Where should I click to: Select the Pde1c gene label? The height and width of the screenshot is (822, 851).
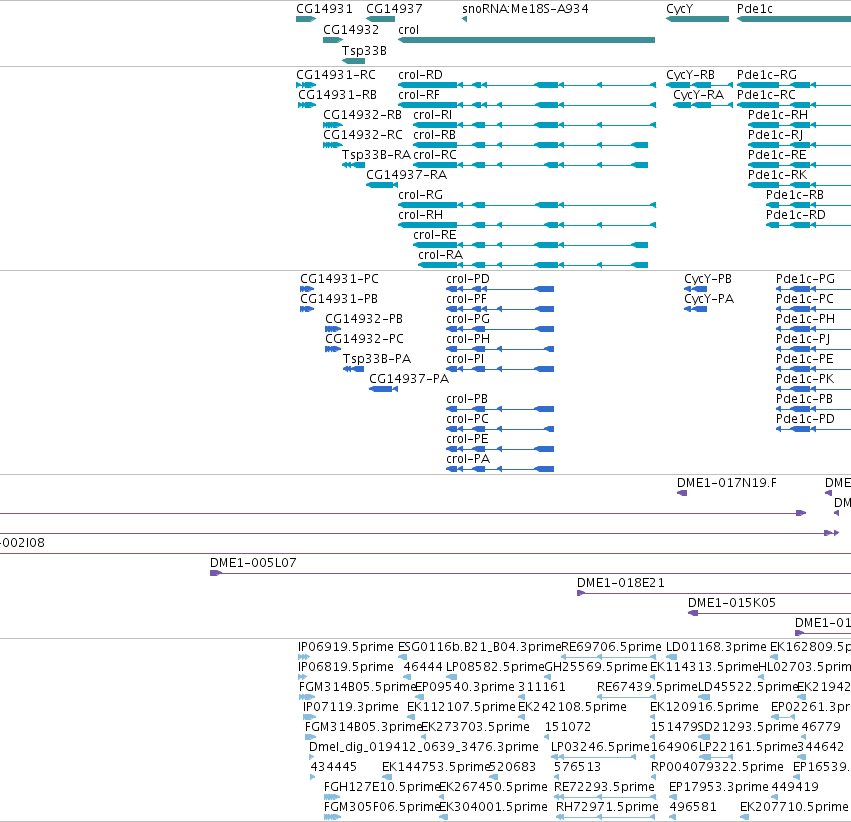[x=754, y=9]
